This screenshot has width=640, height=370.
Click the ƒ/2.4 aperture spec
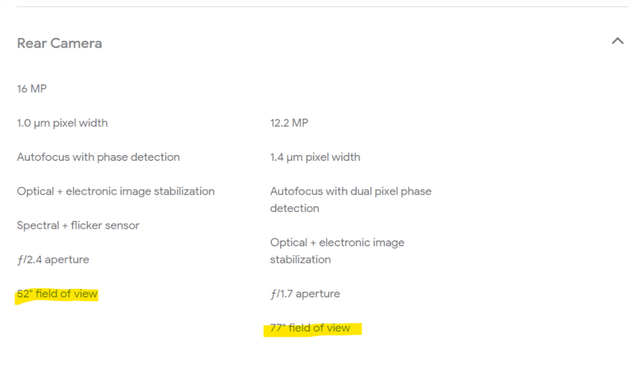click(53, 259)
